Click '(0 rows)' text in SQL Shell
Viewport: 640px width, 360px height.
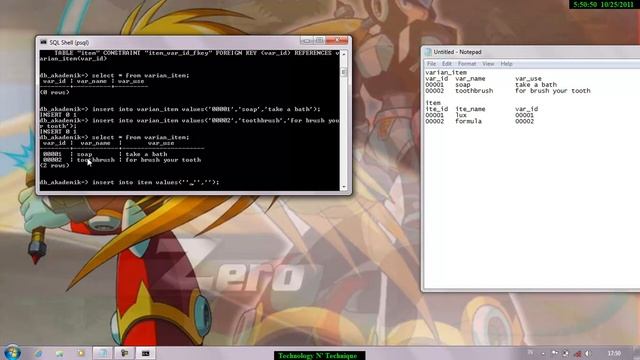tap(54, 93)
